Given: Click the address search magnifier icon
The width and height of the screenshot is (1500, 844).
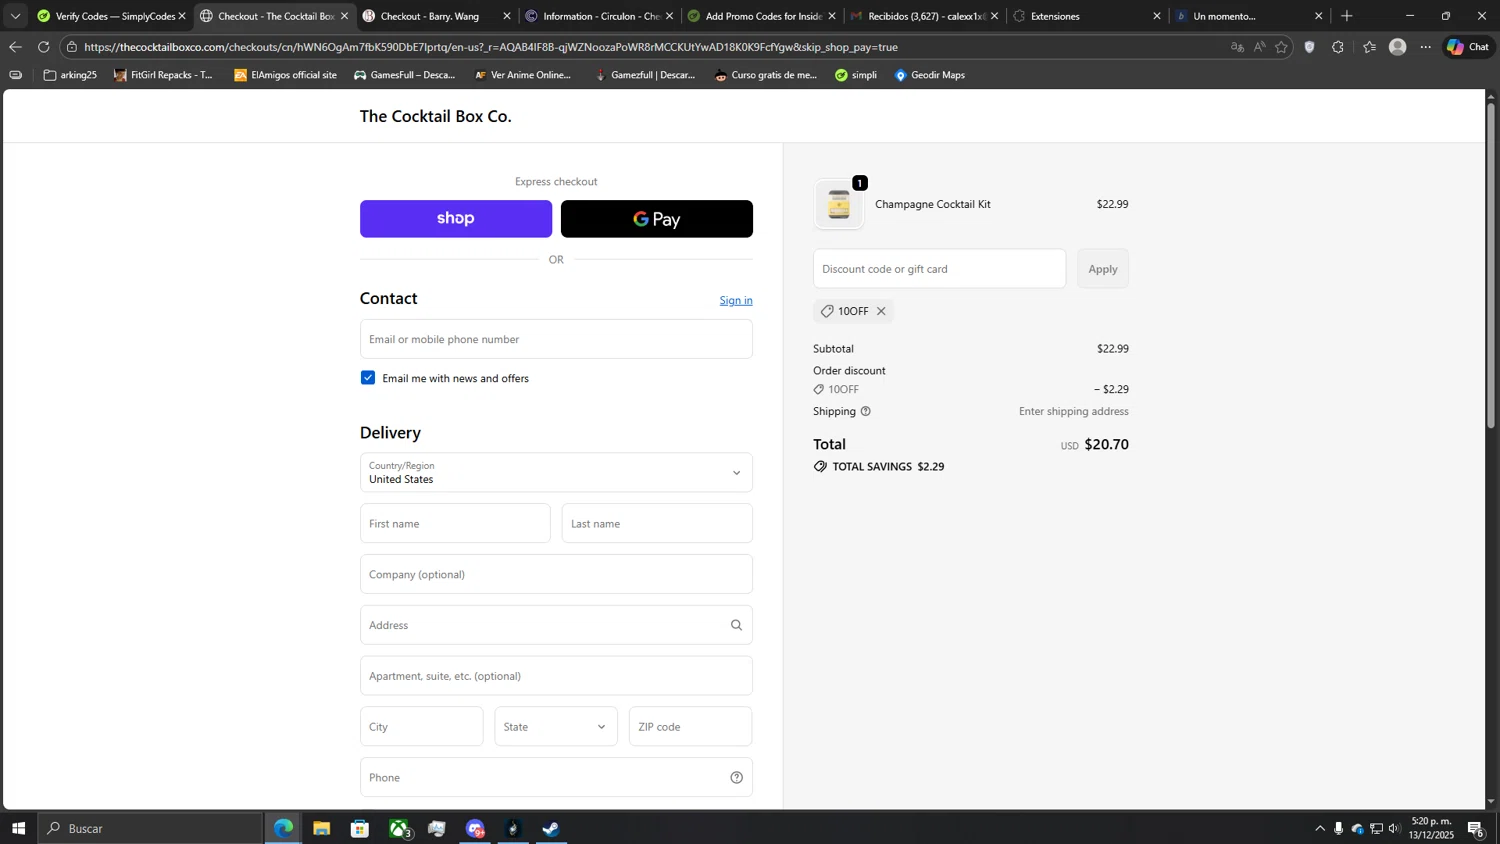Looking at the screenshot, I should click(x=737, y=625).
